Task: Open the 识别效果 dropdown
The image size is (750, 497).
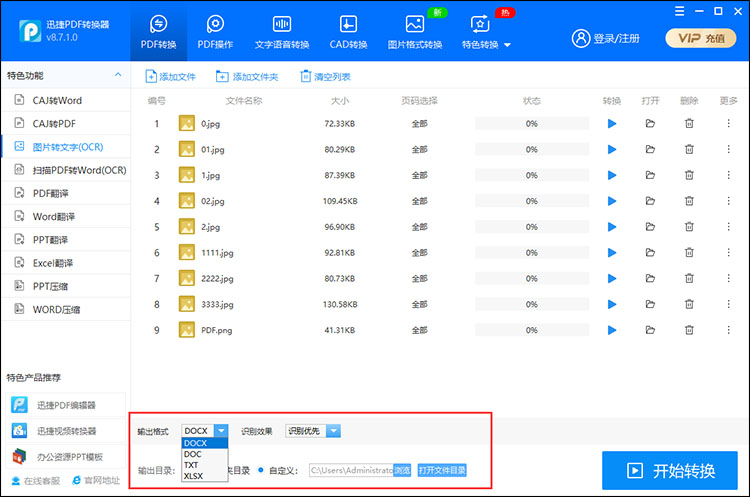Action: coord(313,431)
